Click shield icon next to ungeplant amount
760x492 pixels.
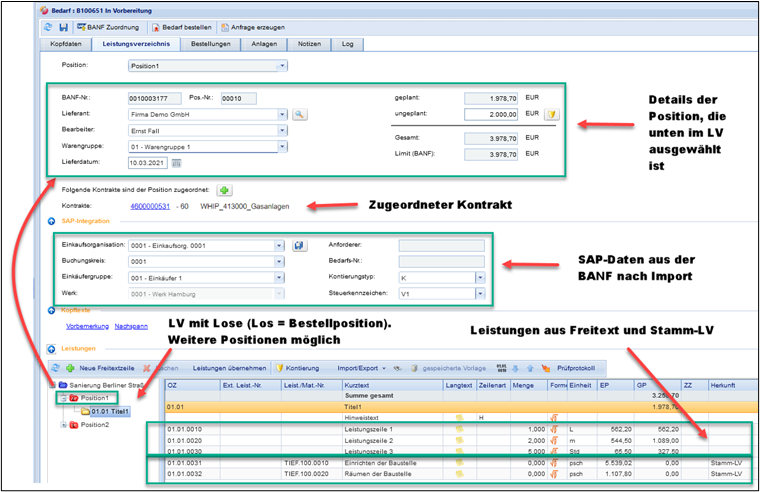551,114
